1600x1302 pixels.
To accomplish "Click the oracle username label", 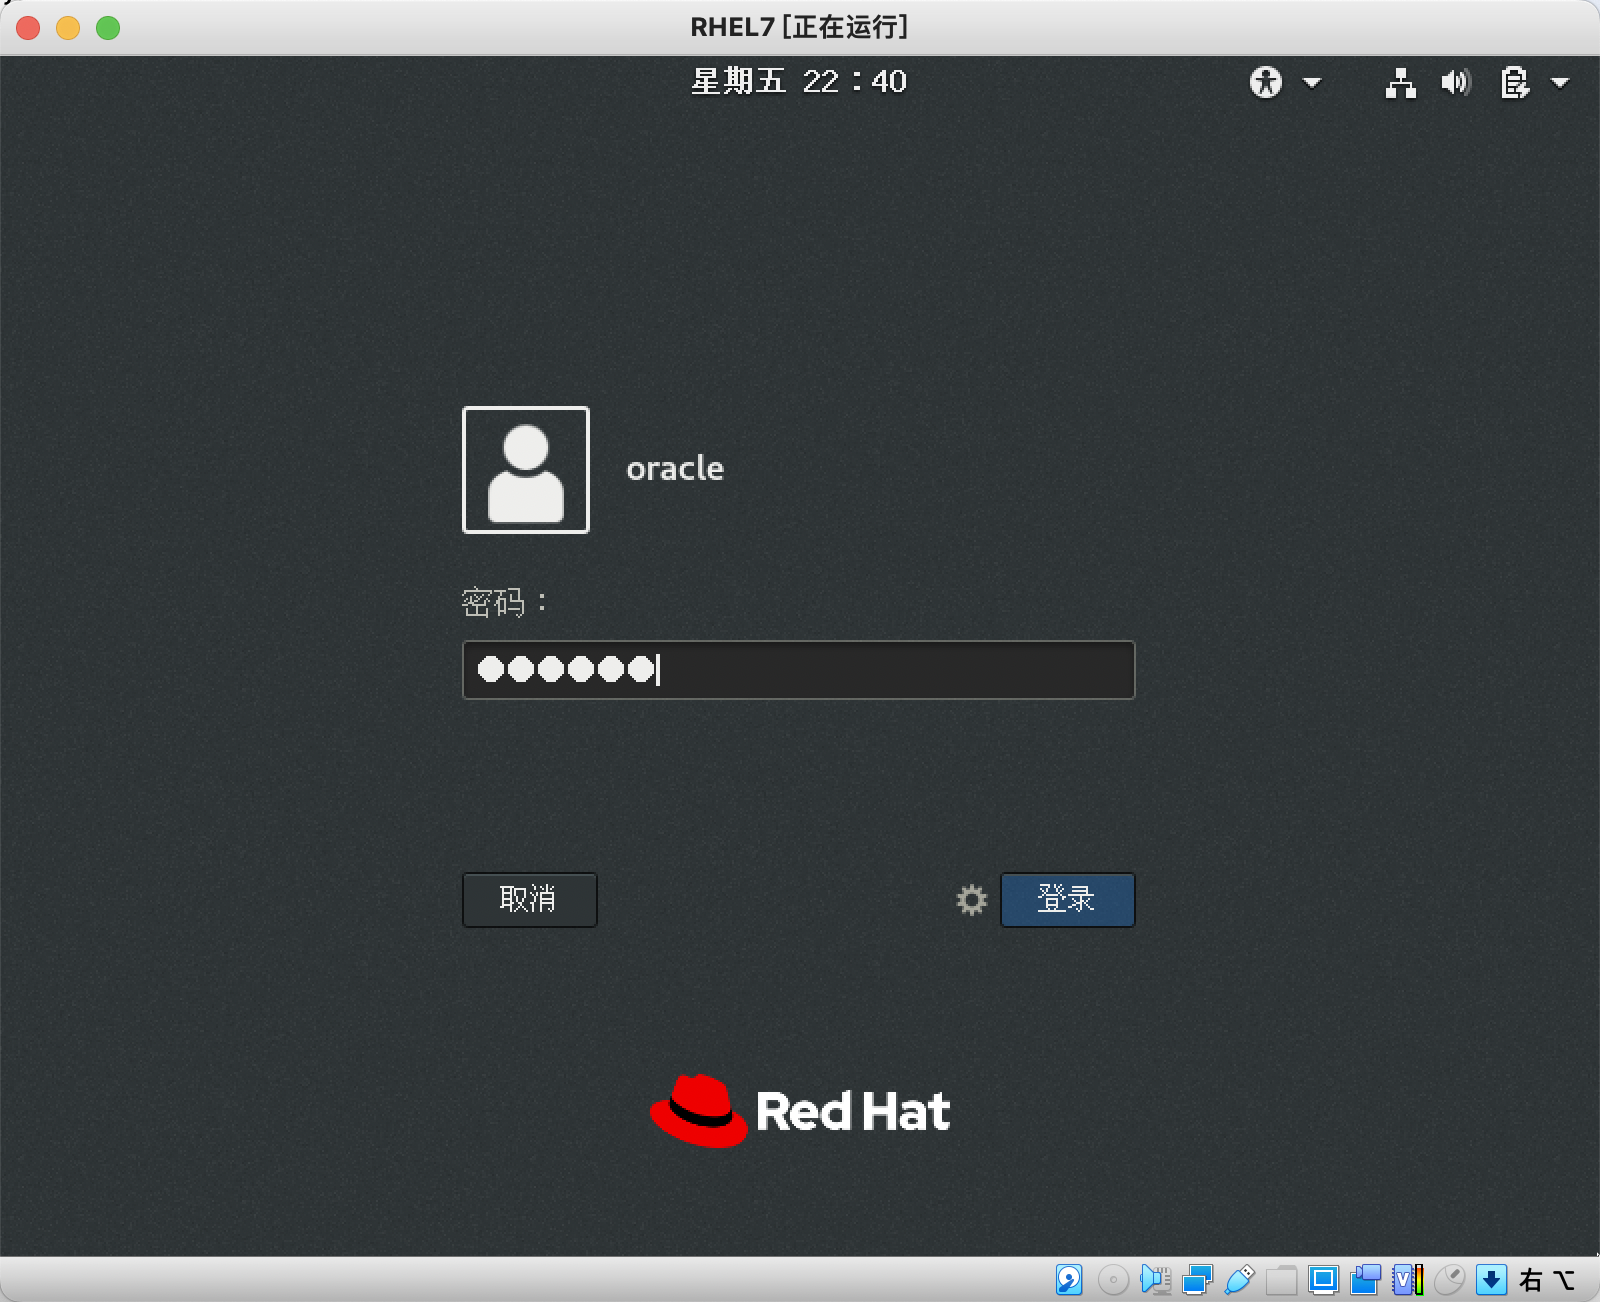I will [675, 468].
